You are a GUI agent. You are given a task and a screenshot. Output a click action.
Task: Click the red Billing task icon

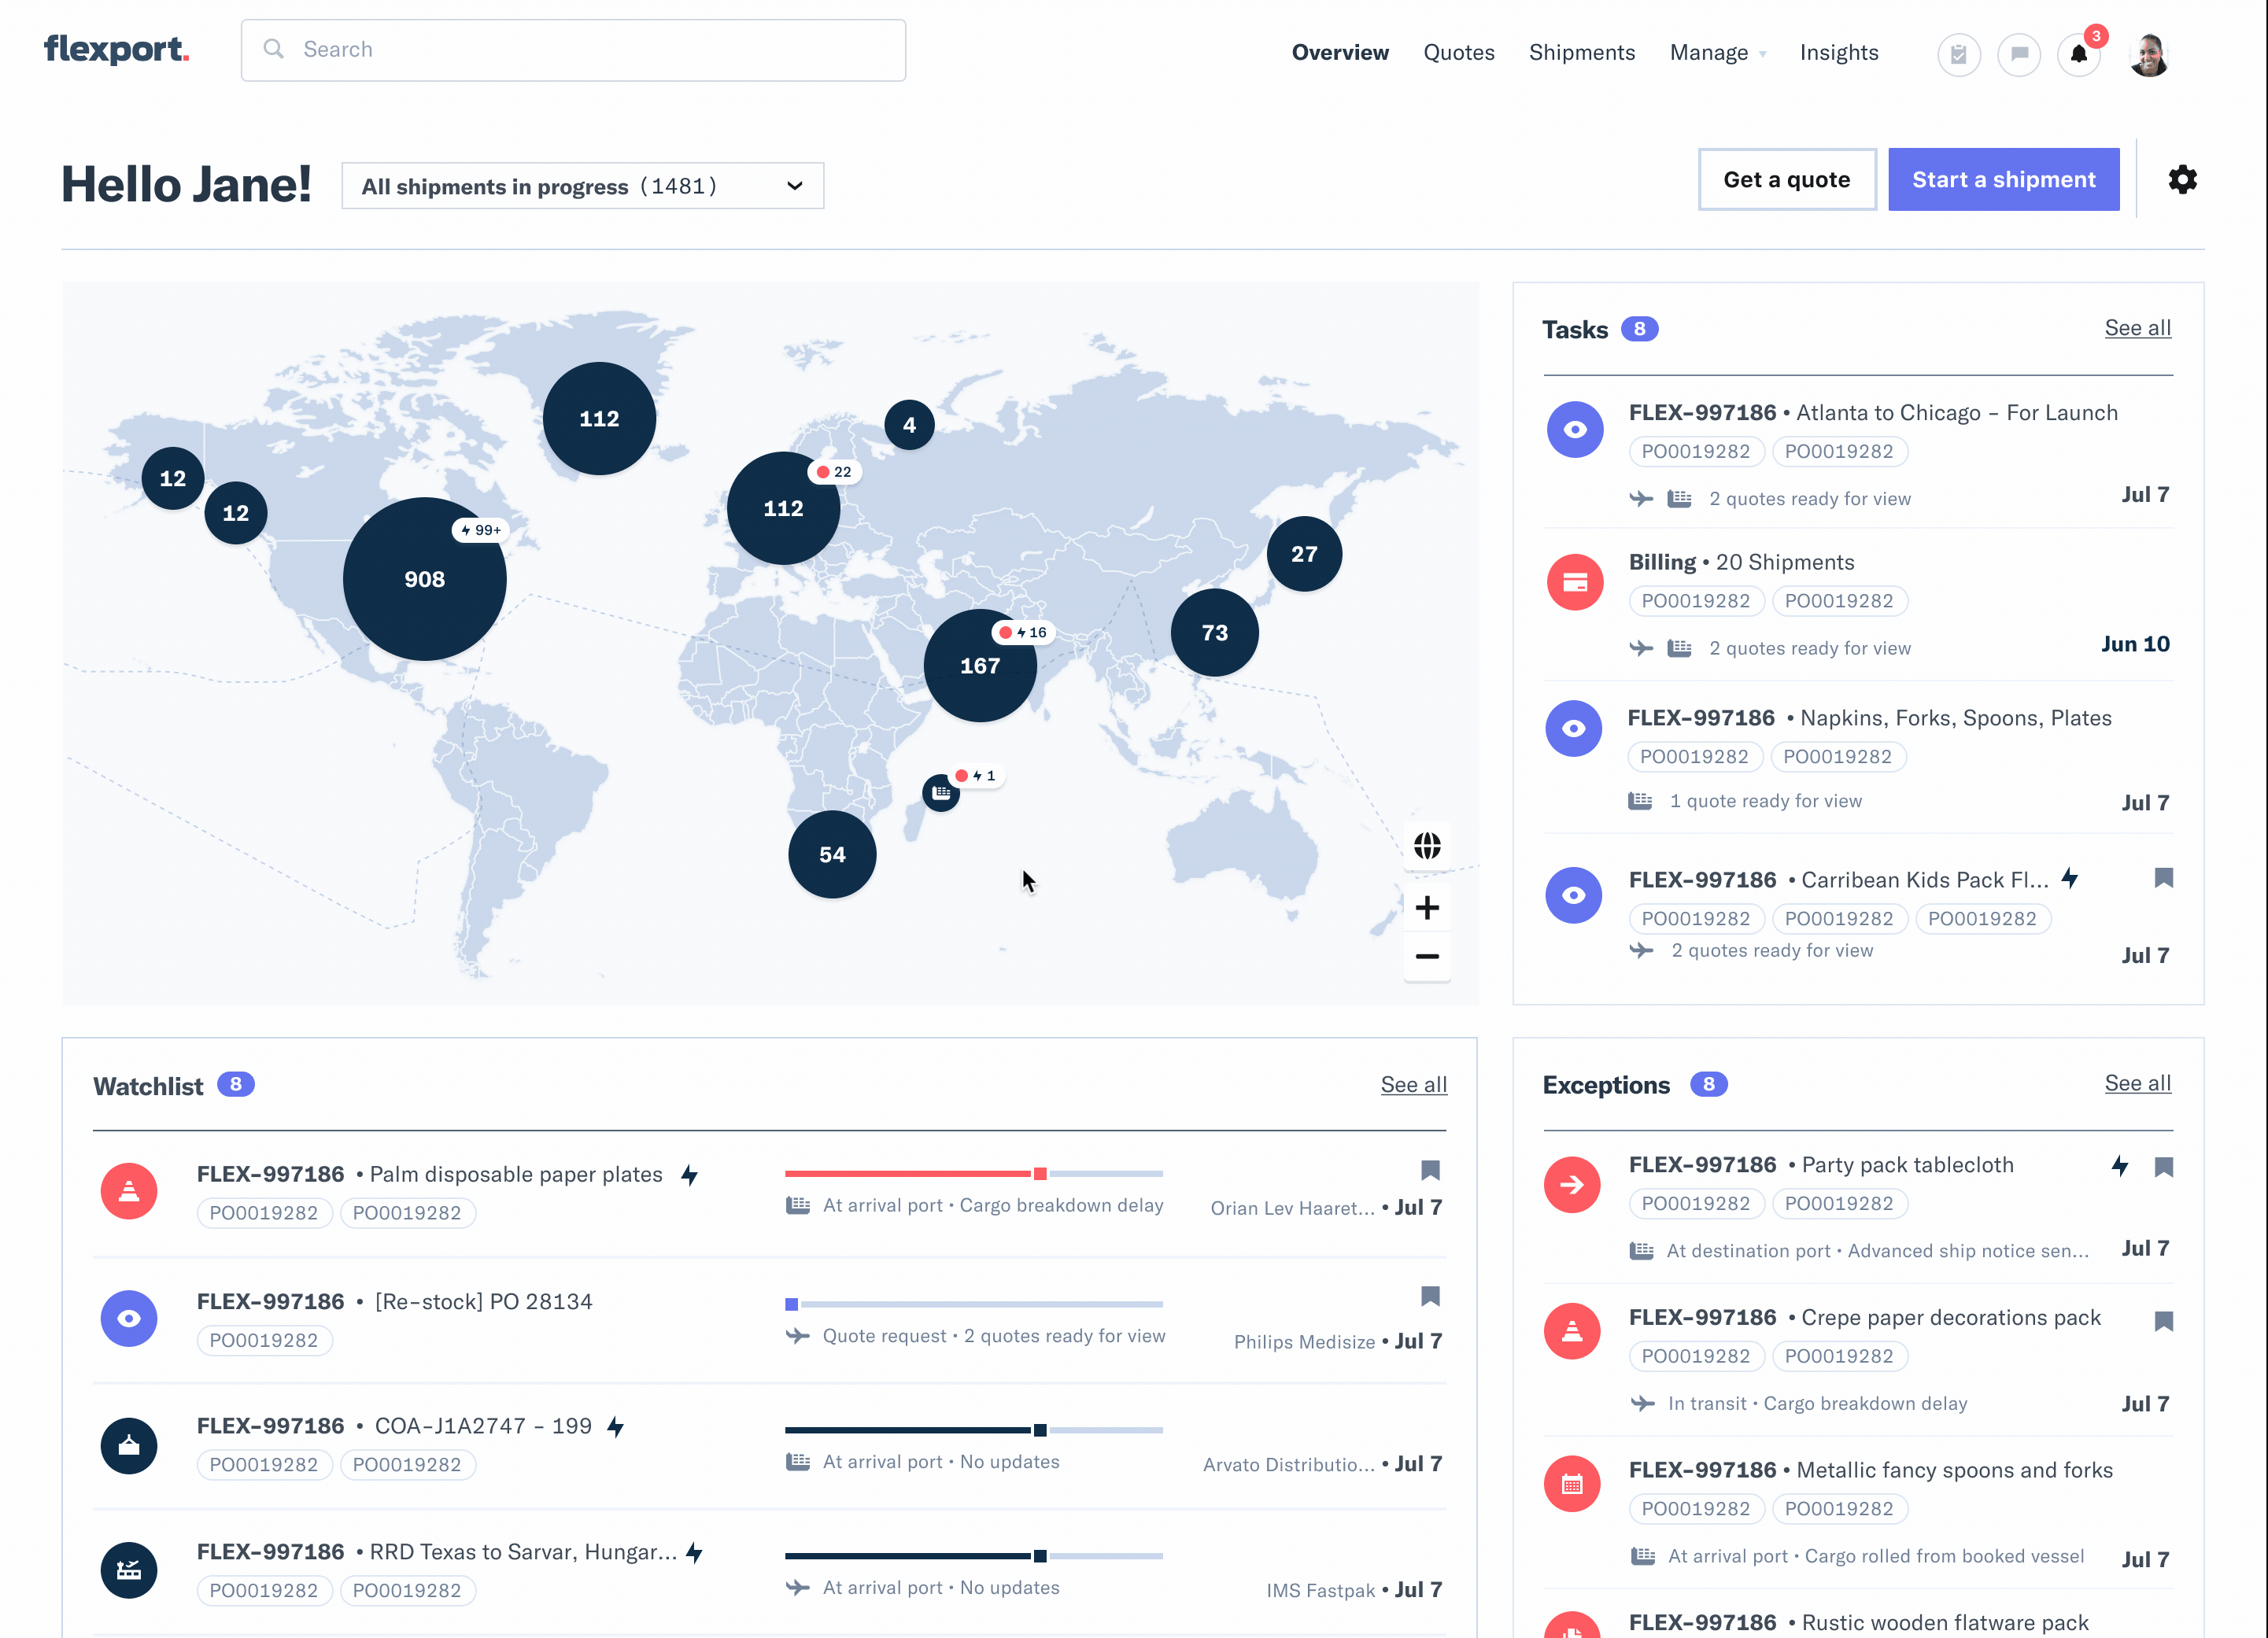coord(1574,582)
